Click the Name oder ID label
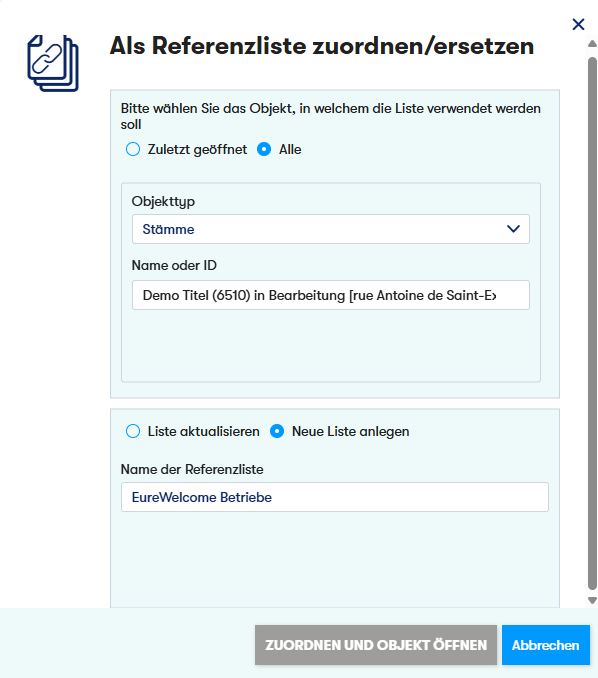 point(174,265)
